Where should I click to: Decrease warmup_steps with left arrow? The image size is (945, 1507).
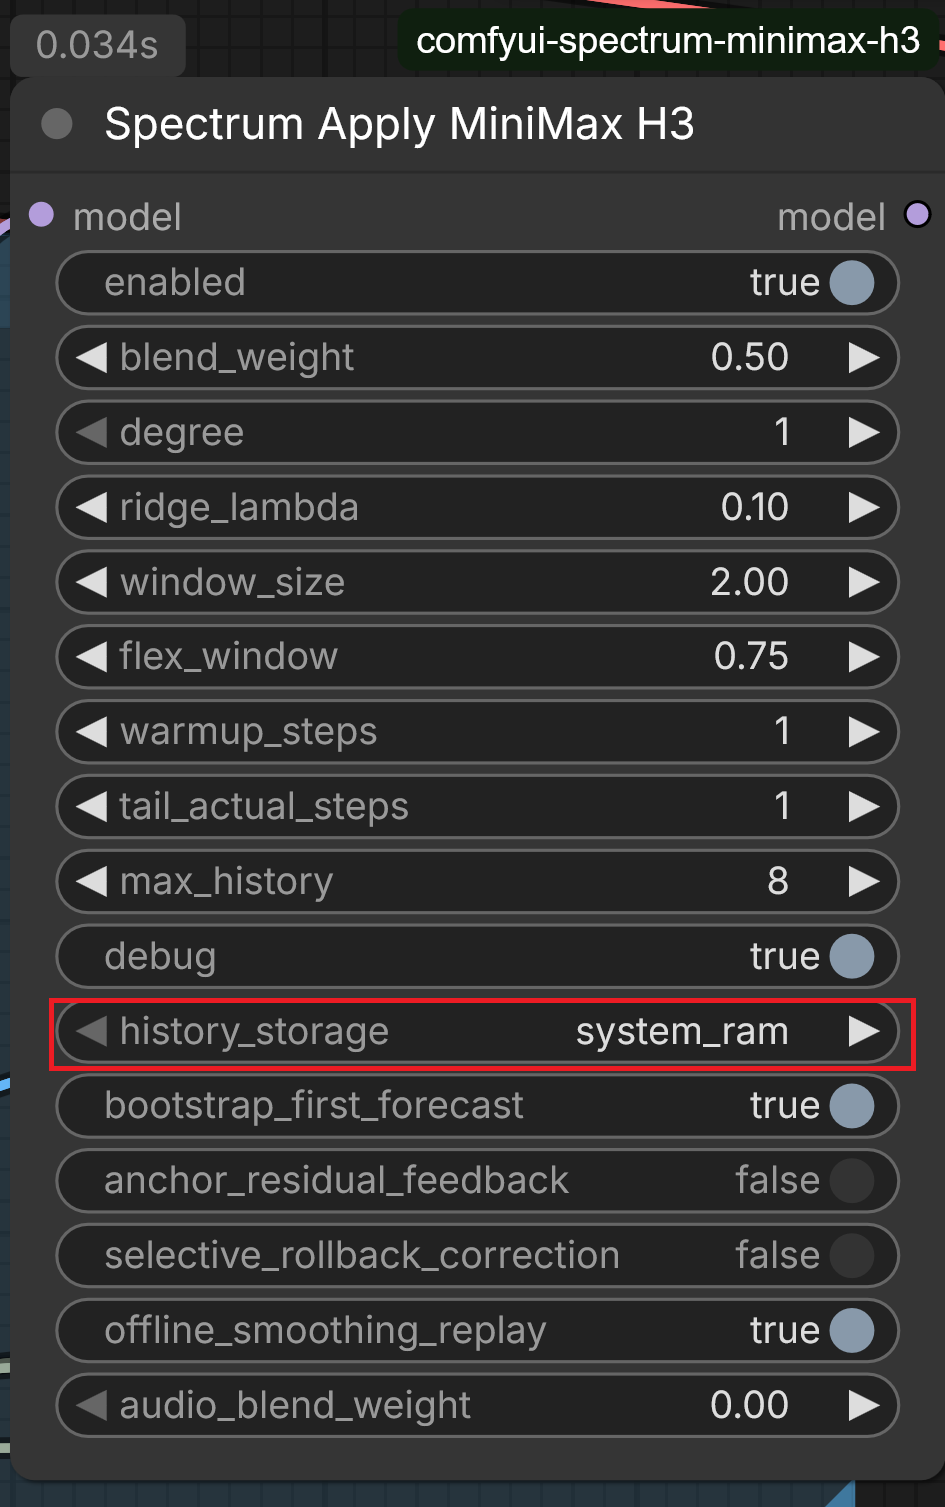pyautogui.click(x=92, y=732)
